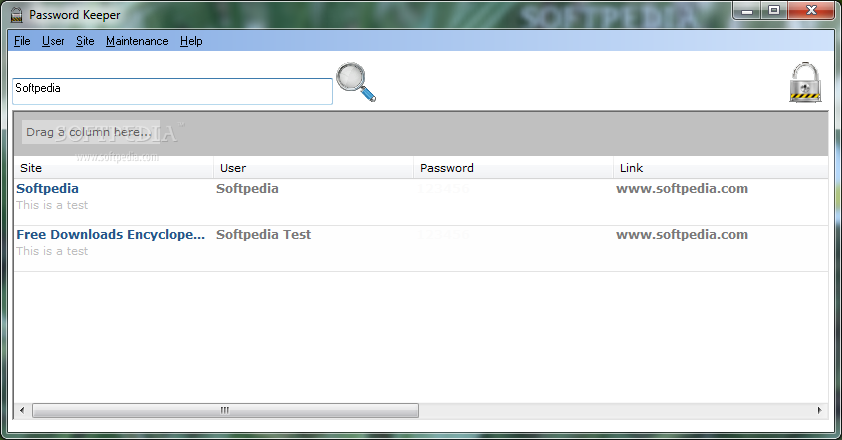Screen dimensions: 842x440
Task: Click the padlock lock icon
Action: (805, 82)
